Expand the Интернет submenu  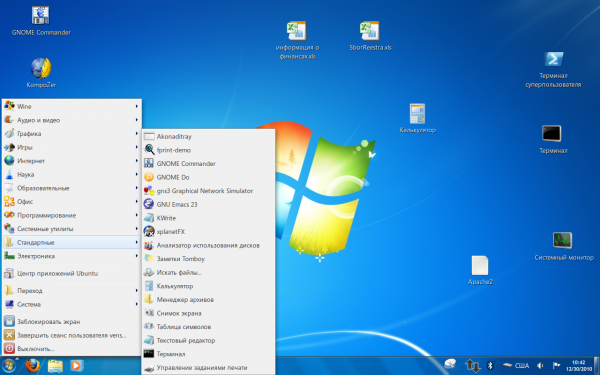tap(72, 161)
